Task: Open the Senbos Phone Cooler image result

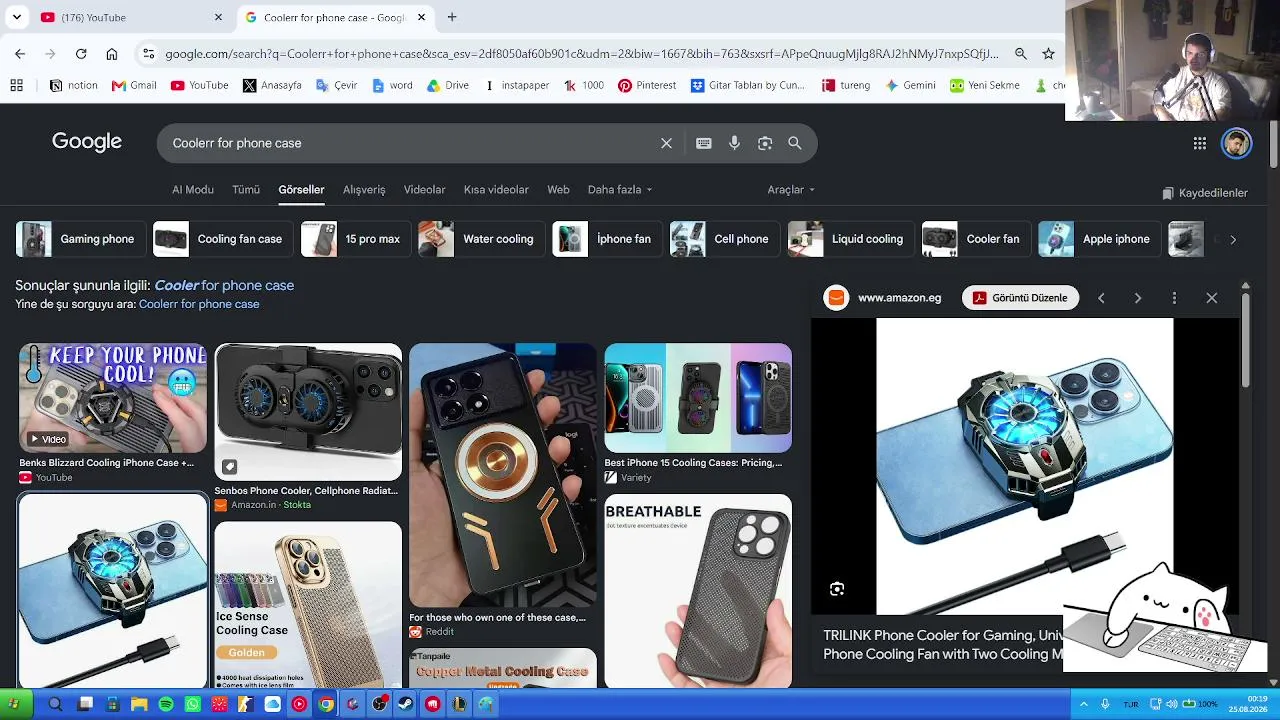Action: 308,413
